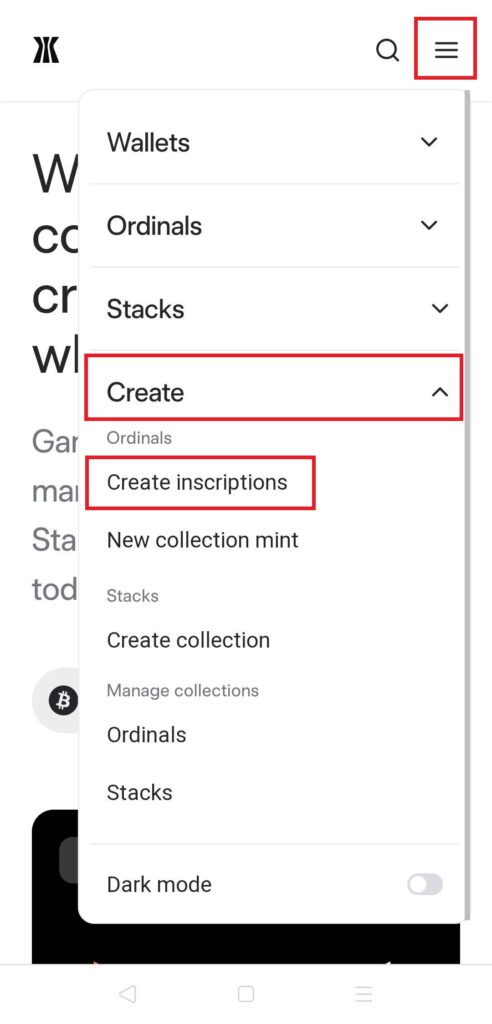Expand the Ordinals section chevron
The image size is (492, 1024).
click(x=429, y=225)
